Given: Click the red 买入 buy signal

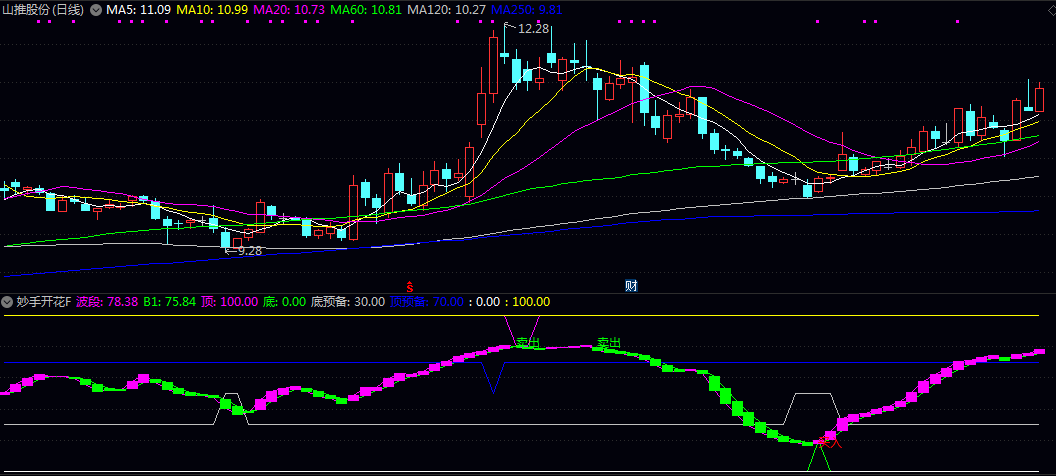Looking at the screenshot, I should tap(830, 439).
